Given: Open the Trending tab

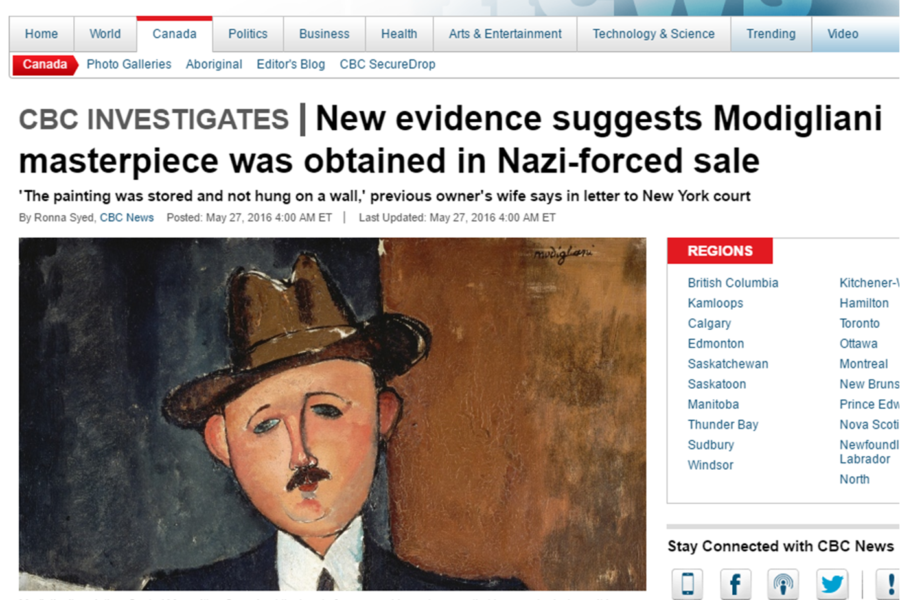Looking at the screenshot, I should tap(771, 34).
